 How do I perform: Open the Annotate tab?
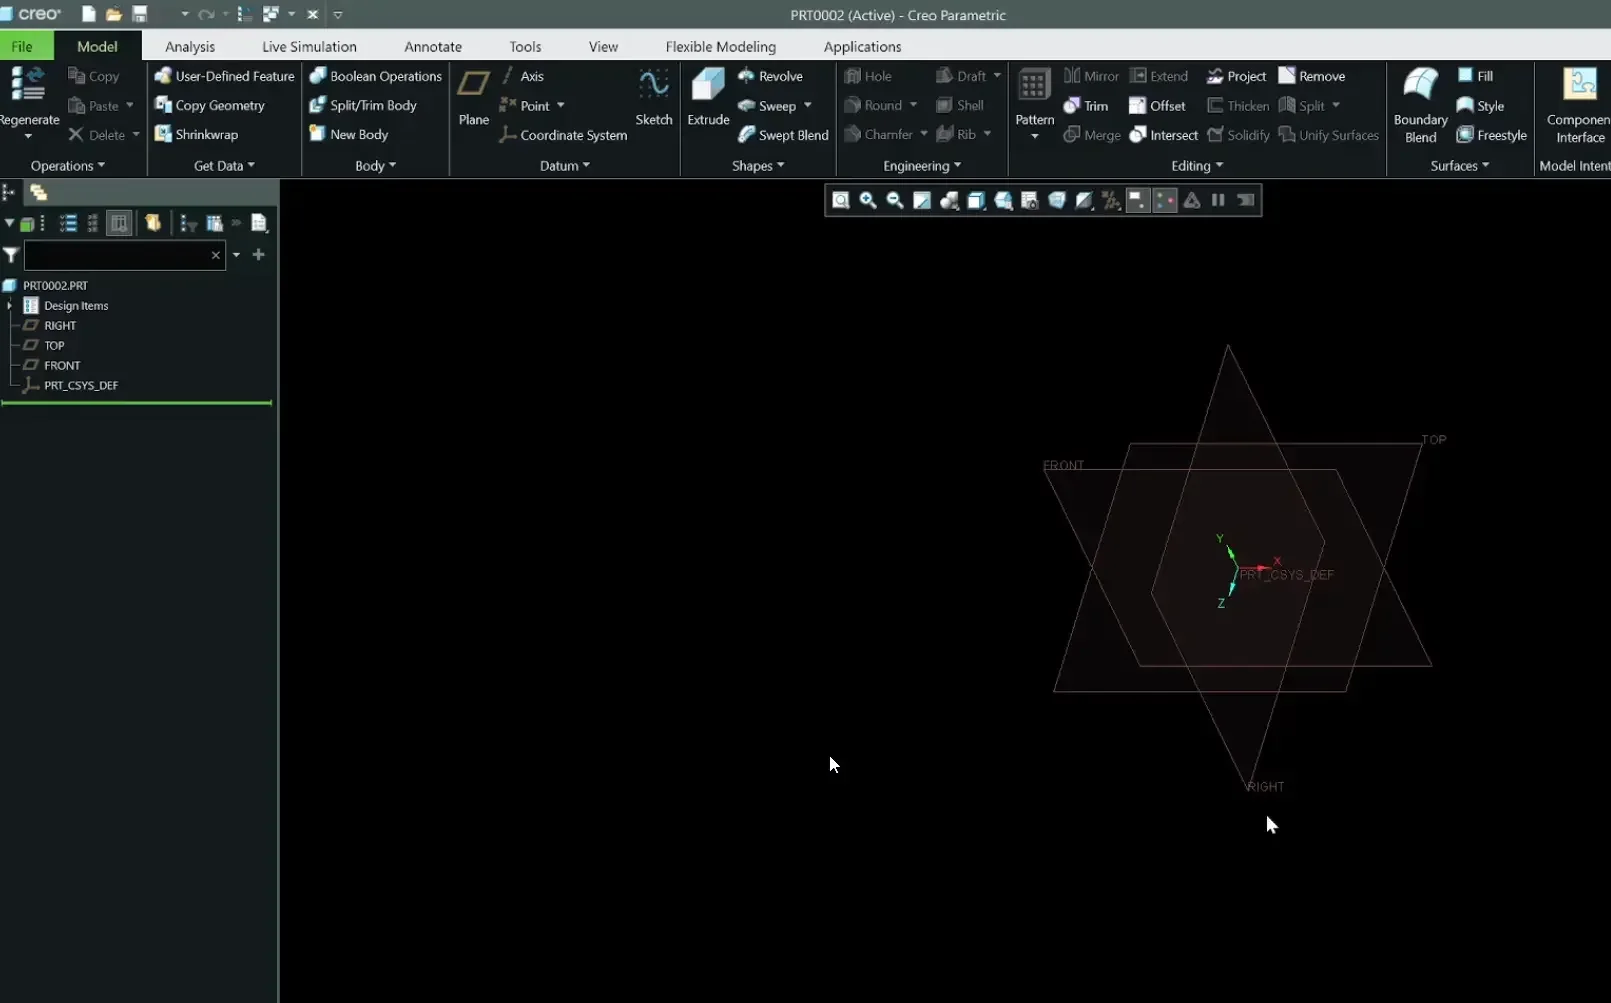(433, 46)
